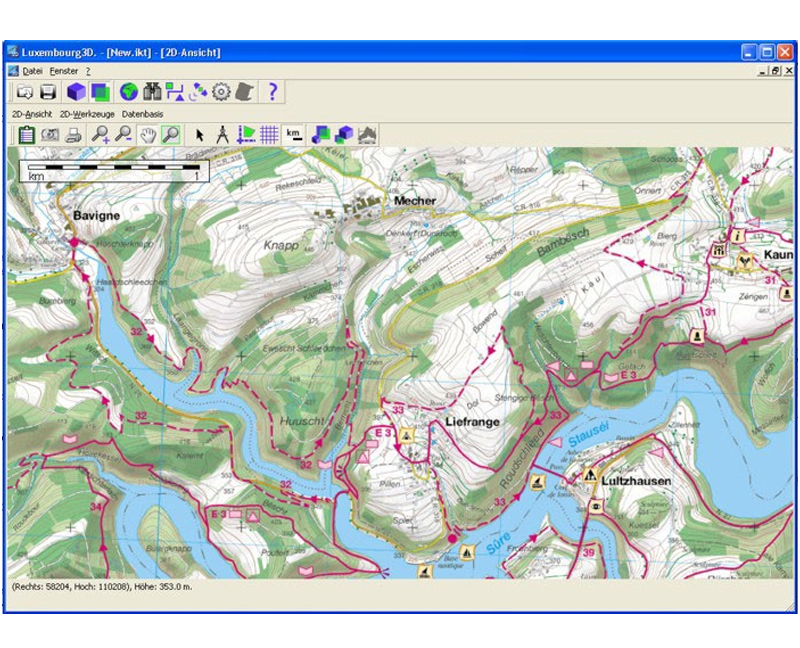Open search with the binoculars icon
The image size is (800, 648).
click(x=152, y=92)
